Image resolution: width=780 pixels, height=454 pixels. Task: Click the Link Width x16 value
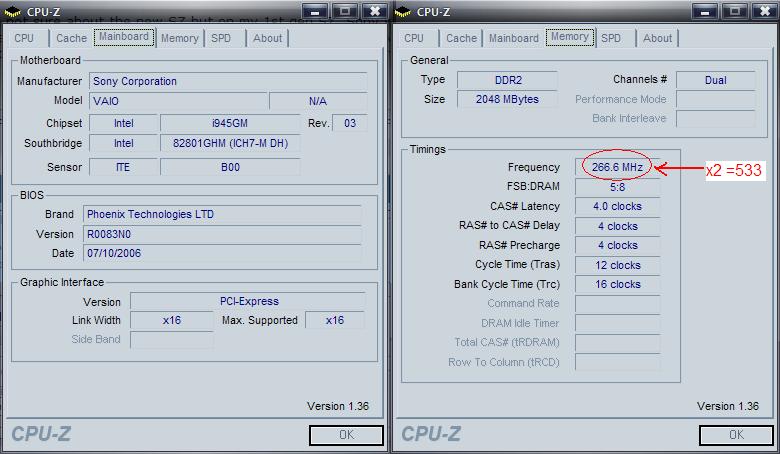point(172,320)
